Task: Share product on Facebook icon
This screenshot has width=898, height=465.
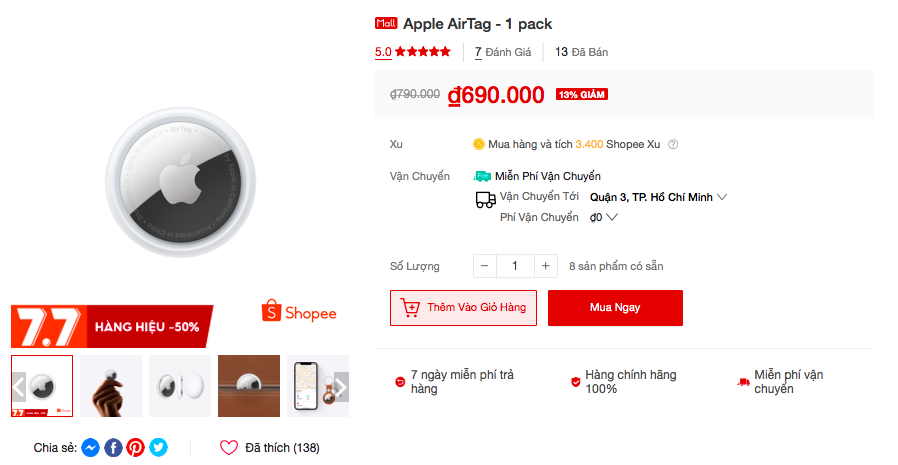Action: pyautogui.click(x=113, y=447)
